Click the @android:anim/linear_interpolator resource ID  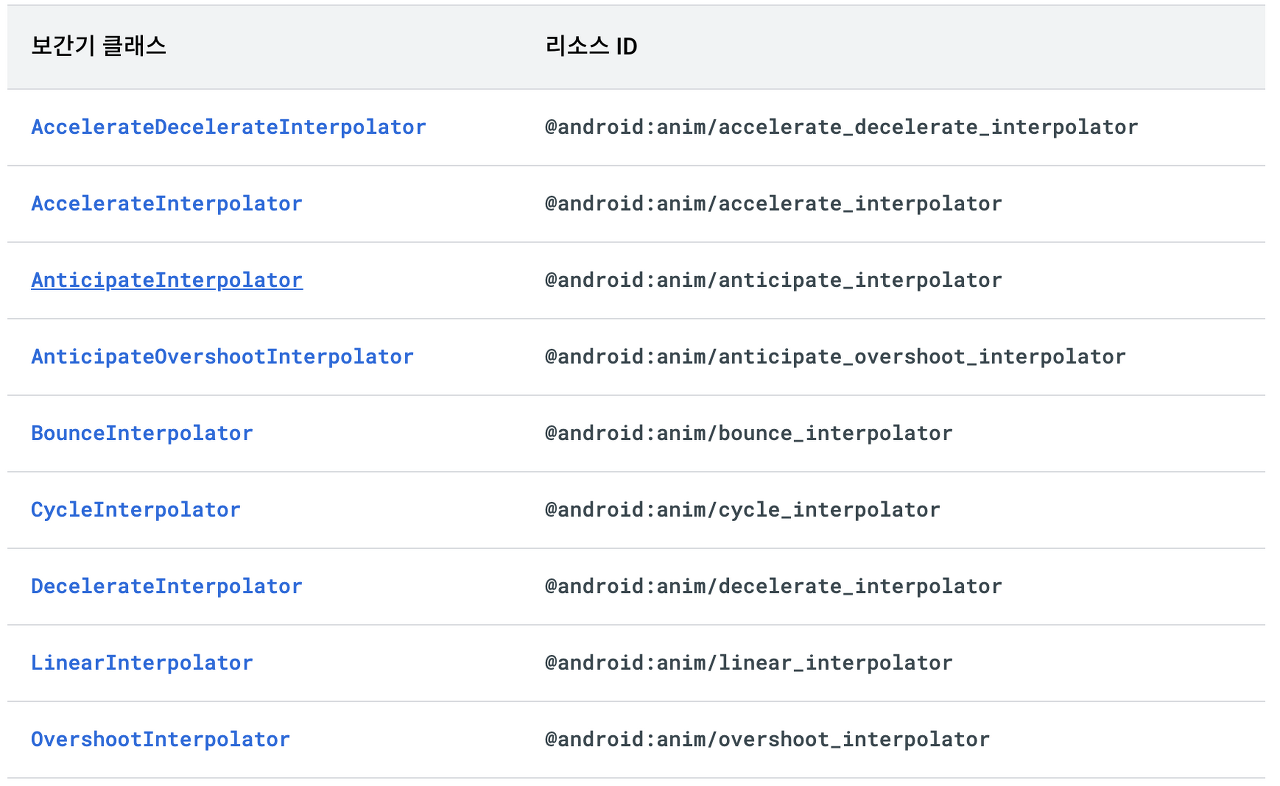click(x=748, y=663)
